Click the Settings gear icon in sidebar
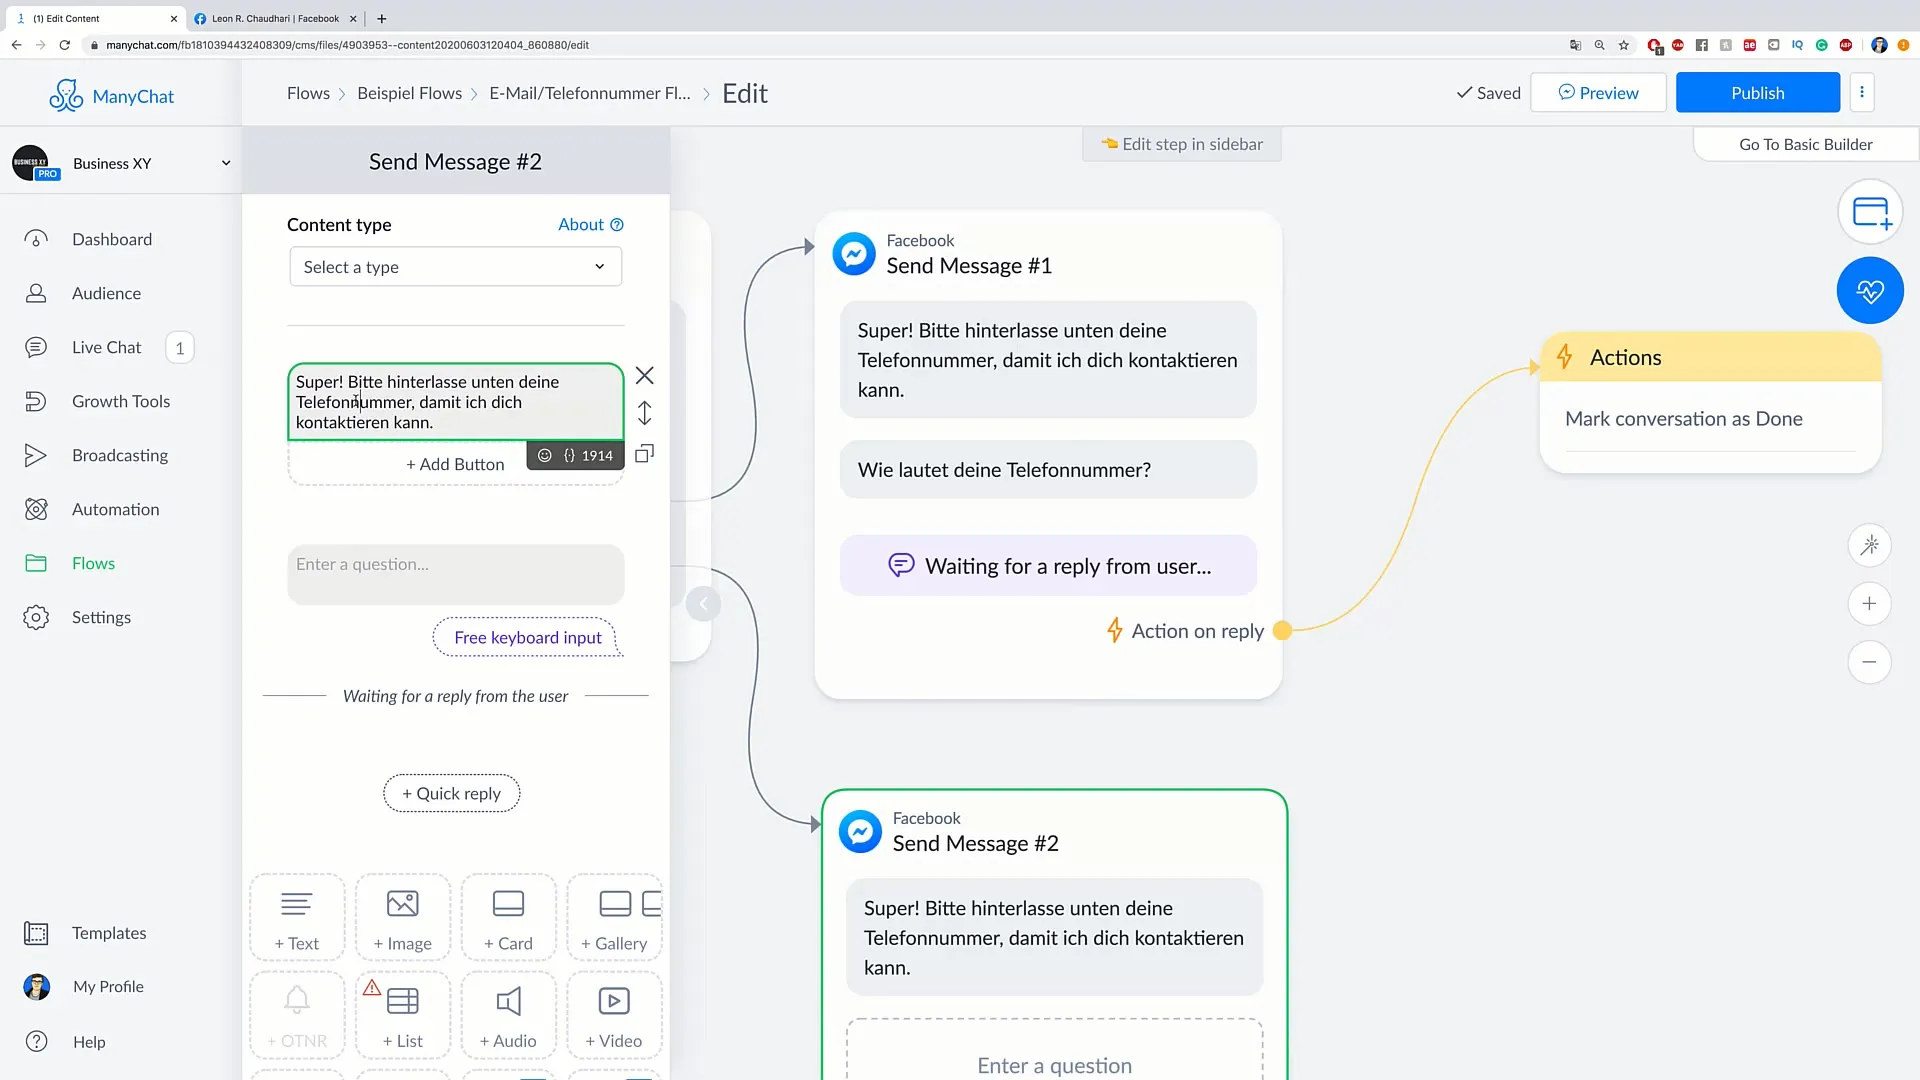Screen dimensions: 1920x1080 pyautogui.click(x=36, y=617)
